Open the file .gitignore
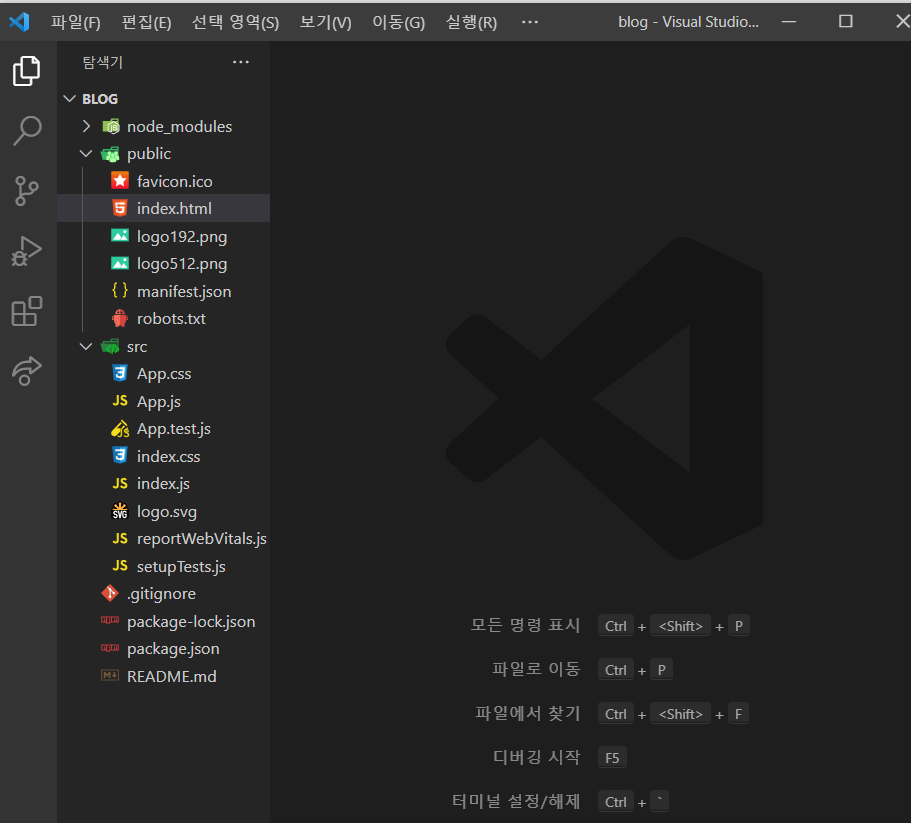This screenshot has height=823, width=911. (x=162, y=594)
